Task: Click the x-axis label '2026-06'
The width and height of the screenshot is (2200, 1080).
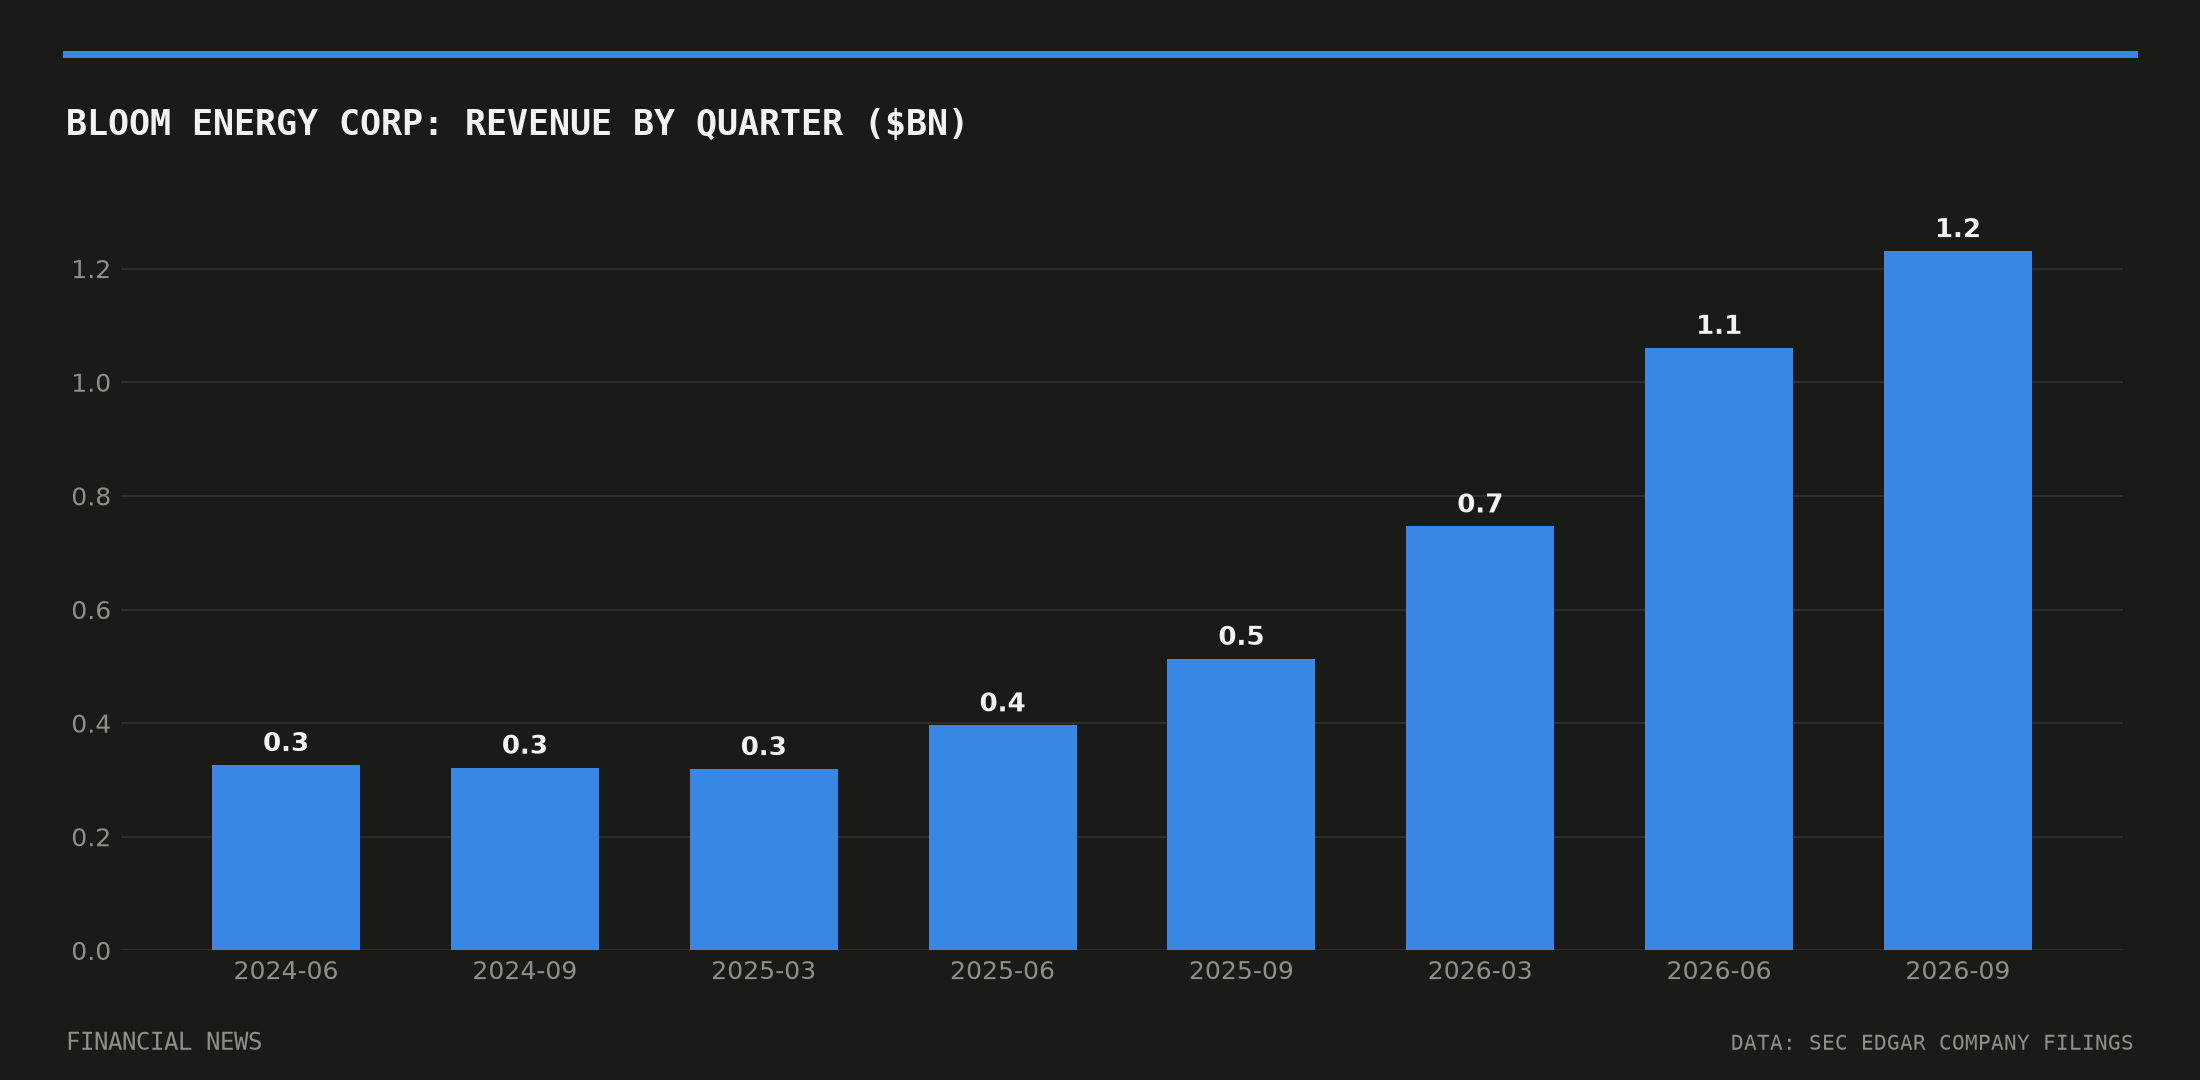Action: coord(1719,971)
